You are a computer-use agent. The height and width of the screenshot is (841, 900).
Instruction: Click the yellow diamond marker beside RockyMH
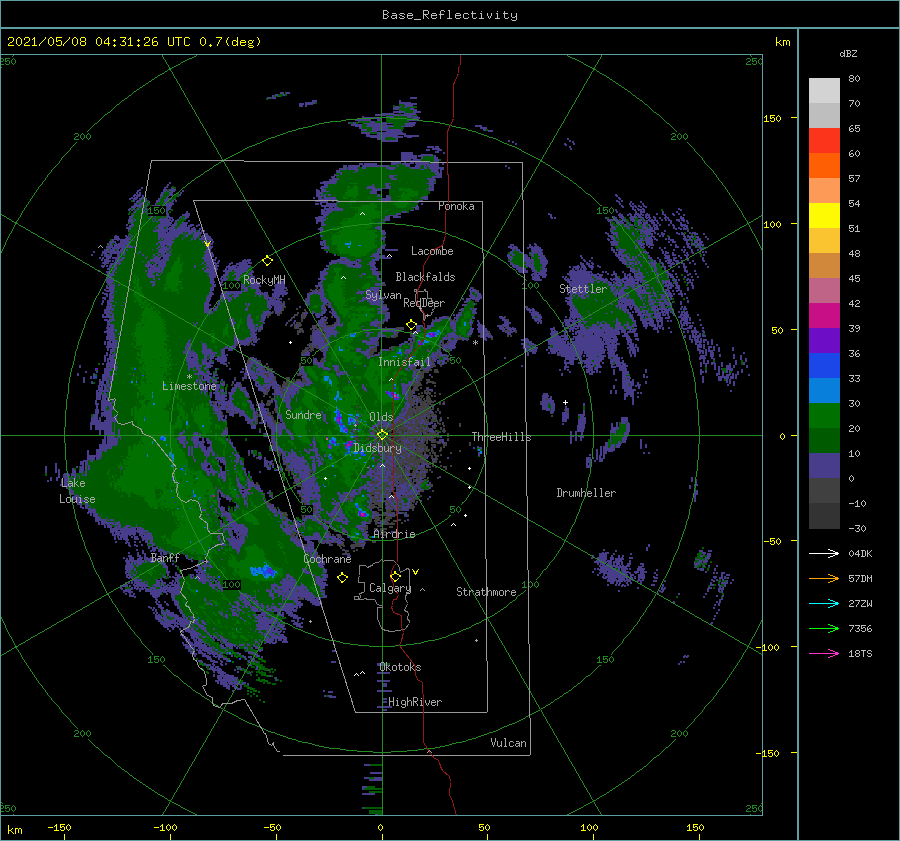tap(267, 261)
